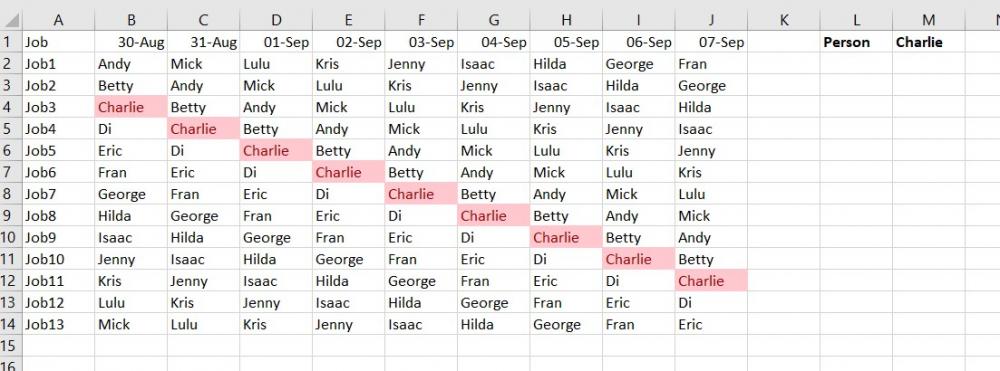Click the Person label in L1

[846, 42]
